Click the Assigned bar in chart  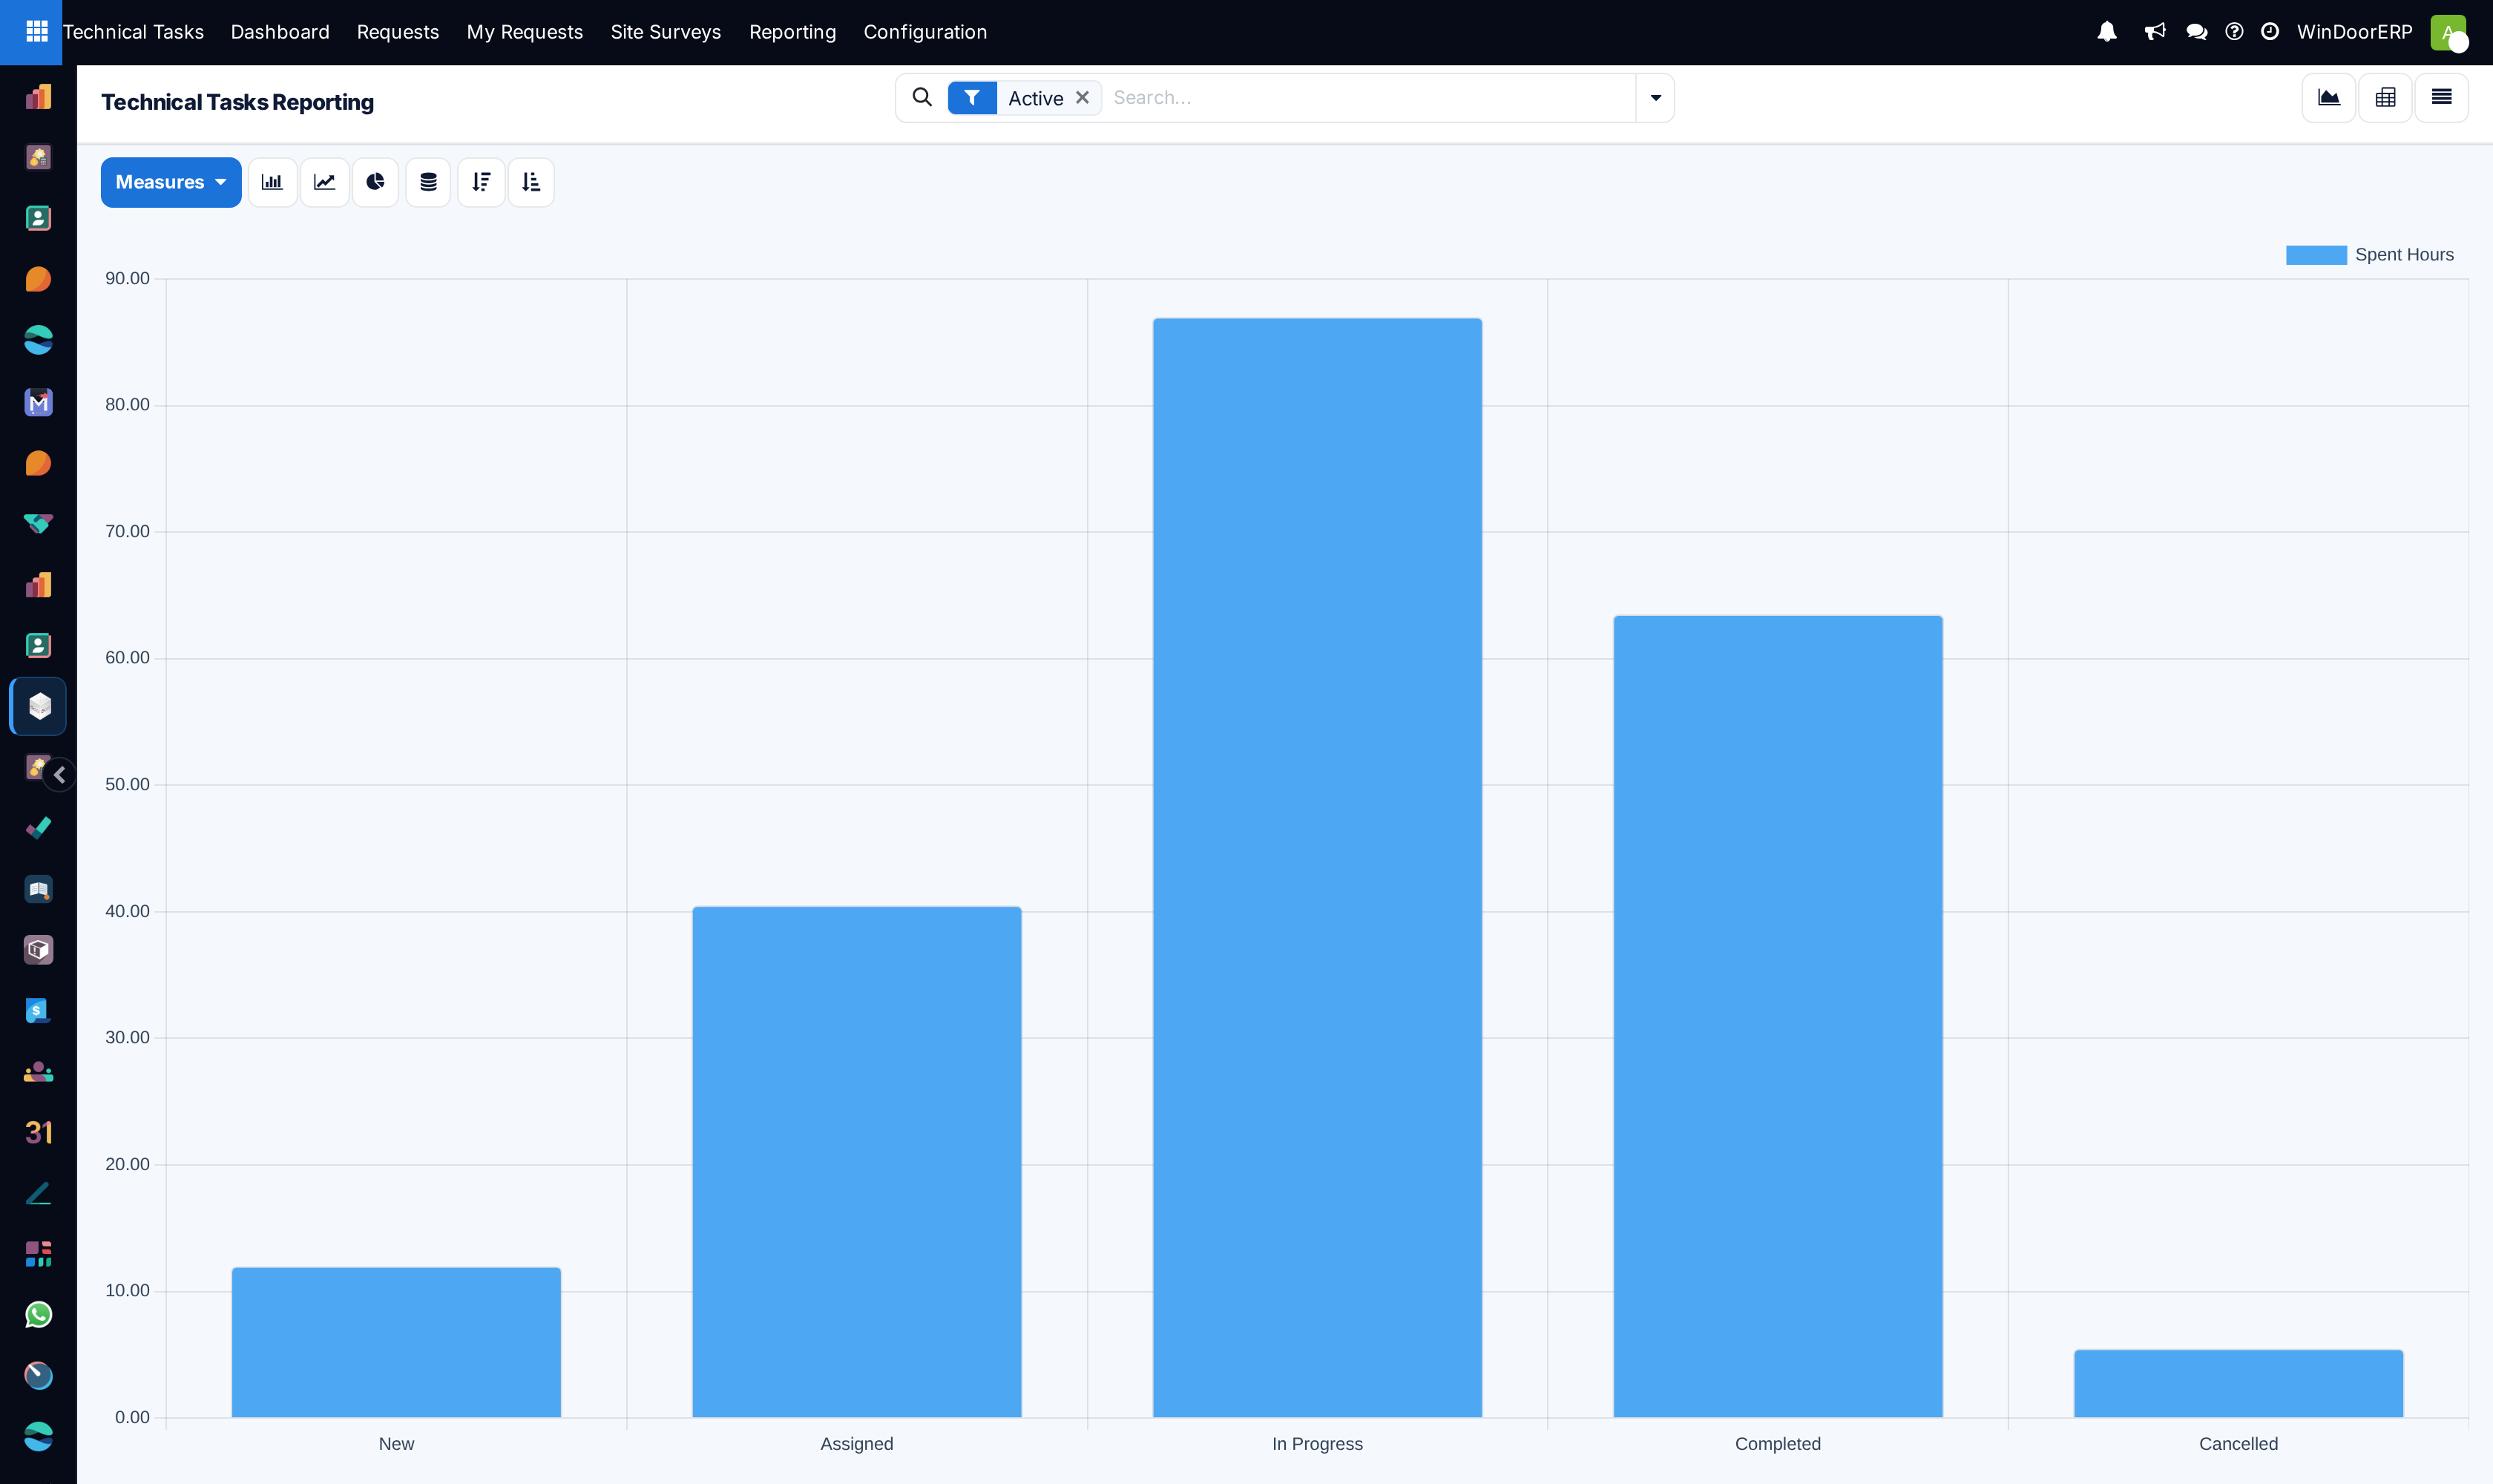coord(857,1162)
